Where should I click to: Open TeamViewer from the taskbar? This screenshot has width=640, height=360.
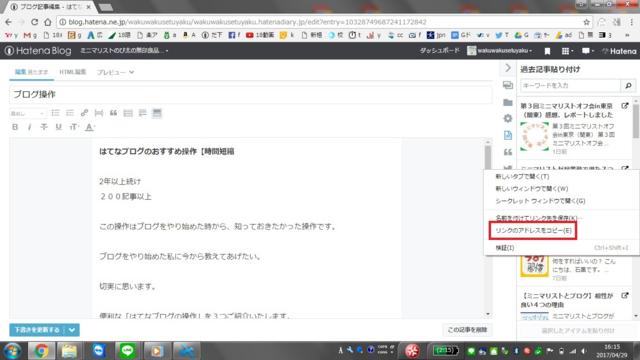98,351
